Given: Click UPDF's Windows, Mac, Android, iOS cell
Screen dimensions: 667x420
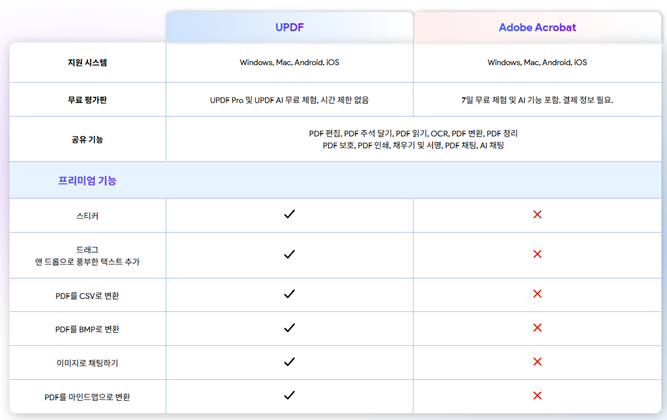Looking at the screenshot, I should pos(289,63).
